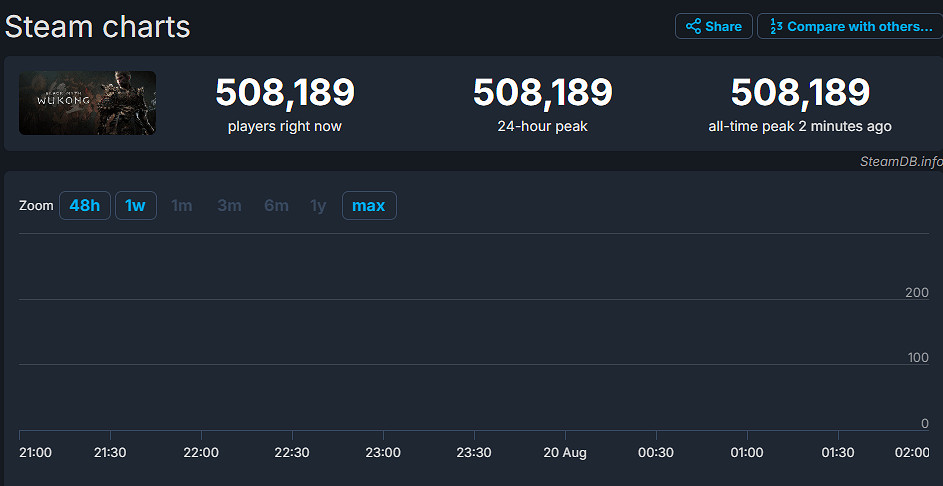Click the 23:30 time axis label
Screen dimensions: 943x486
coord(474,453)
